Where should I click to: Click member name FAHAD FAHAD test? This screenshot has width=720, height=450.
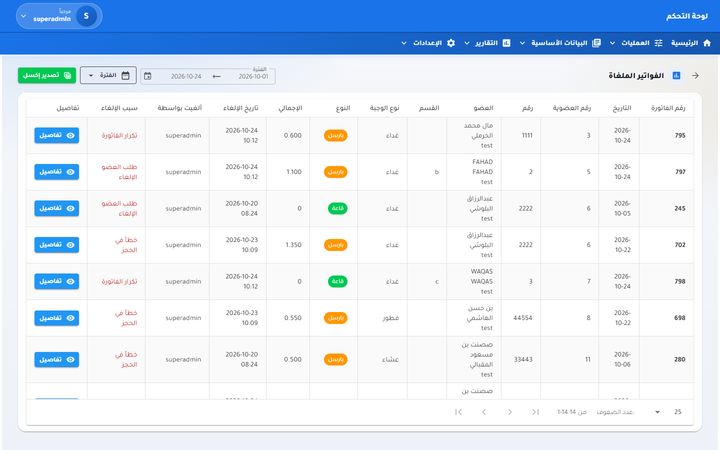482,172
